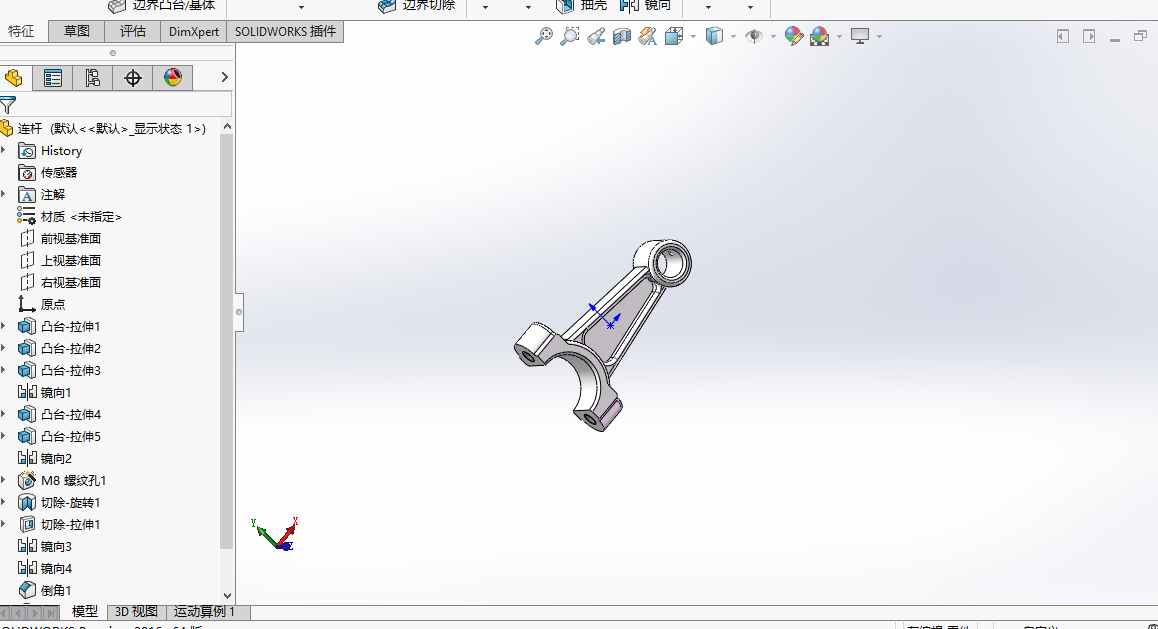
Task: Select 材质 <未指定> in the tree
Action: click(70, 216)
